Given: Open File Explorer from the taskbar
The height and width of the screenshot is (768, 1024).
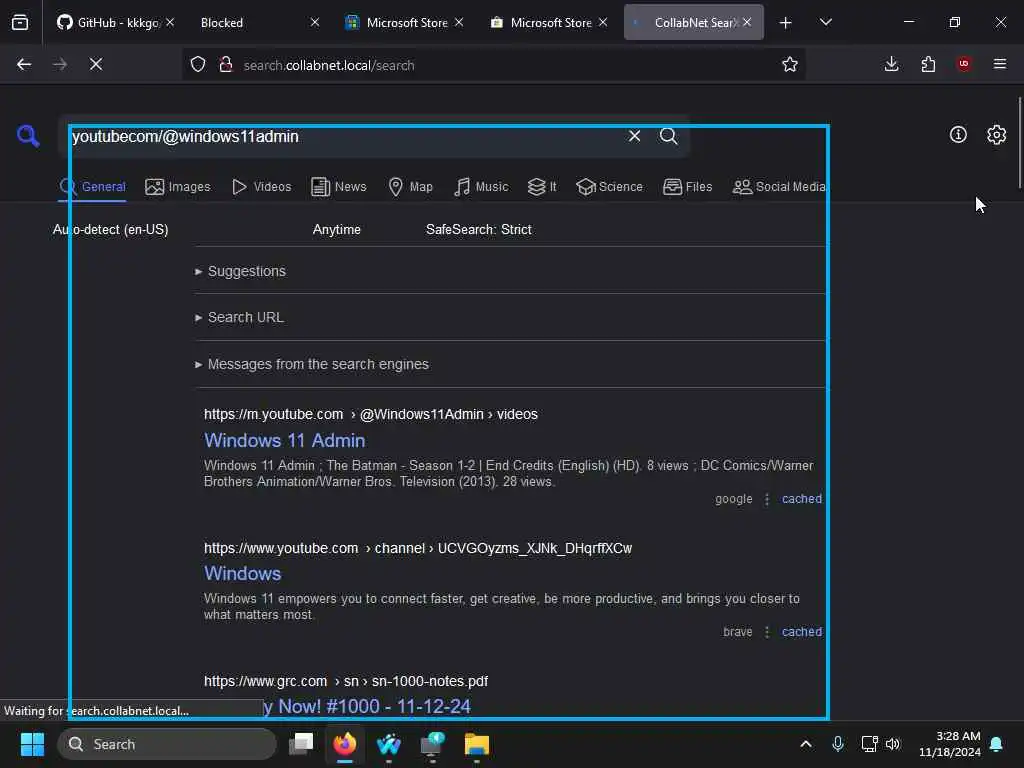Looking at the screenshot, I should pyautogui.click(x=477, y=744).
